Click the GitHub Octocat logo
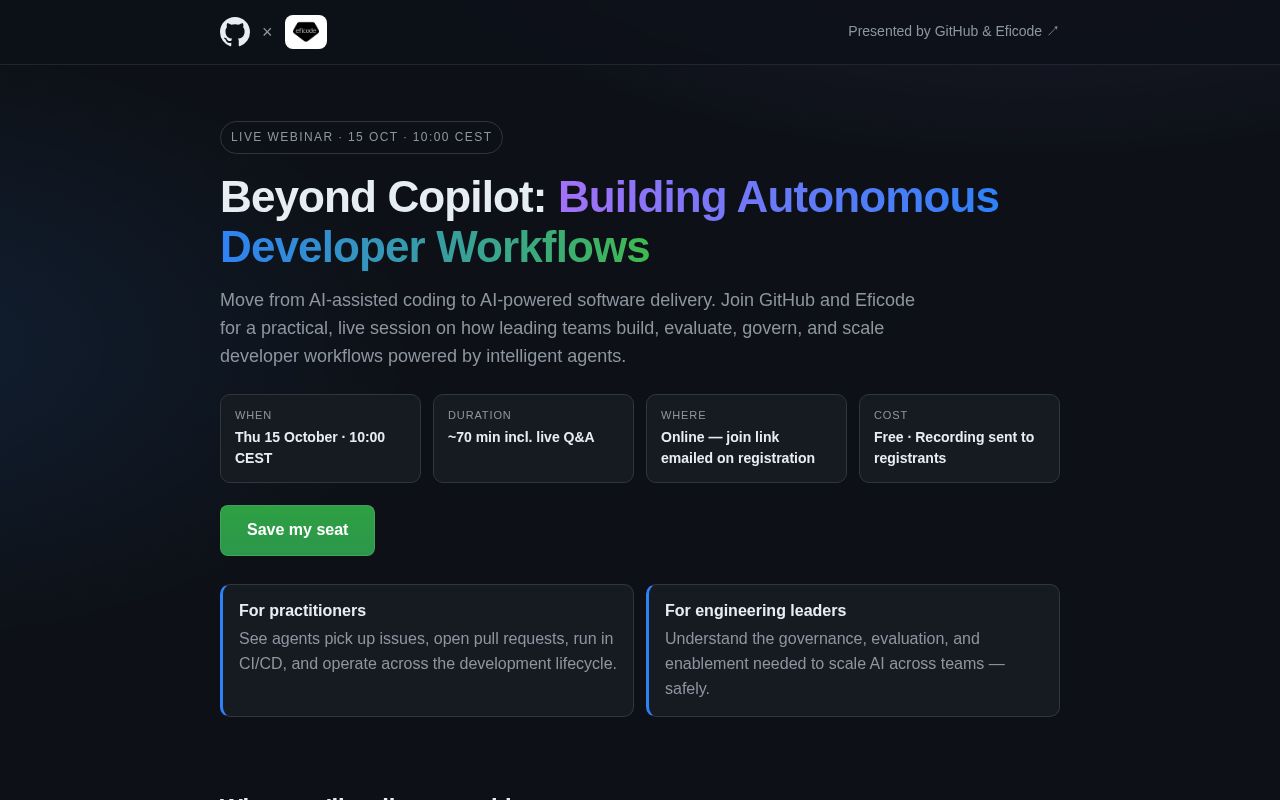 (235, 32)
